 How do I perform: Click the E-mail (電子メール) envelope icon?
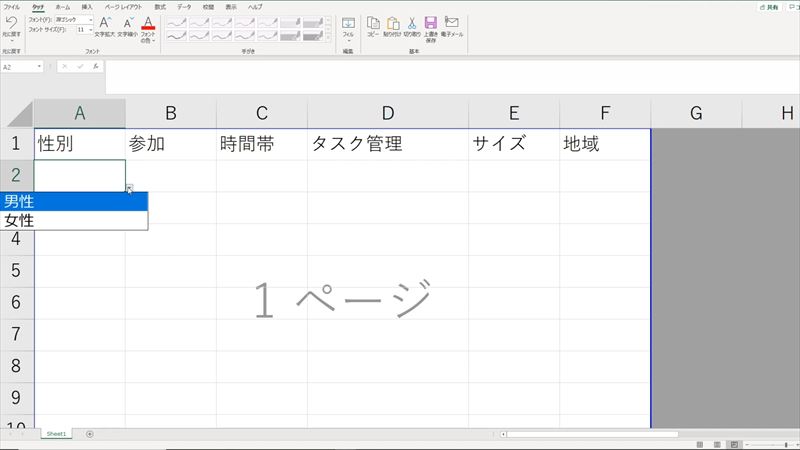451,23
